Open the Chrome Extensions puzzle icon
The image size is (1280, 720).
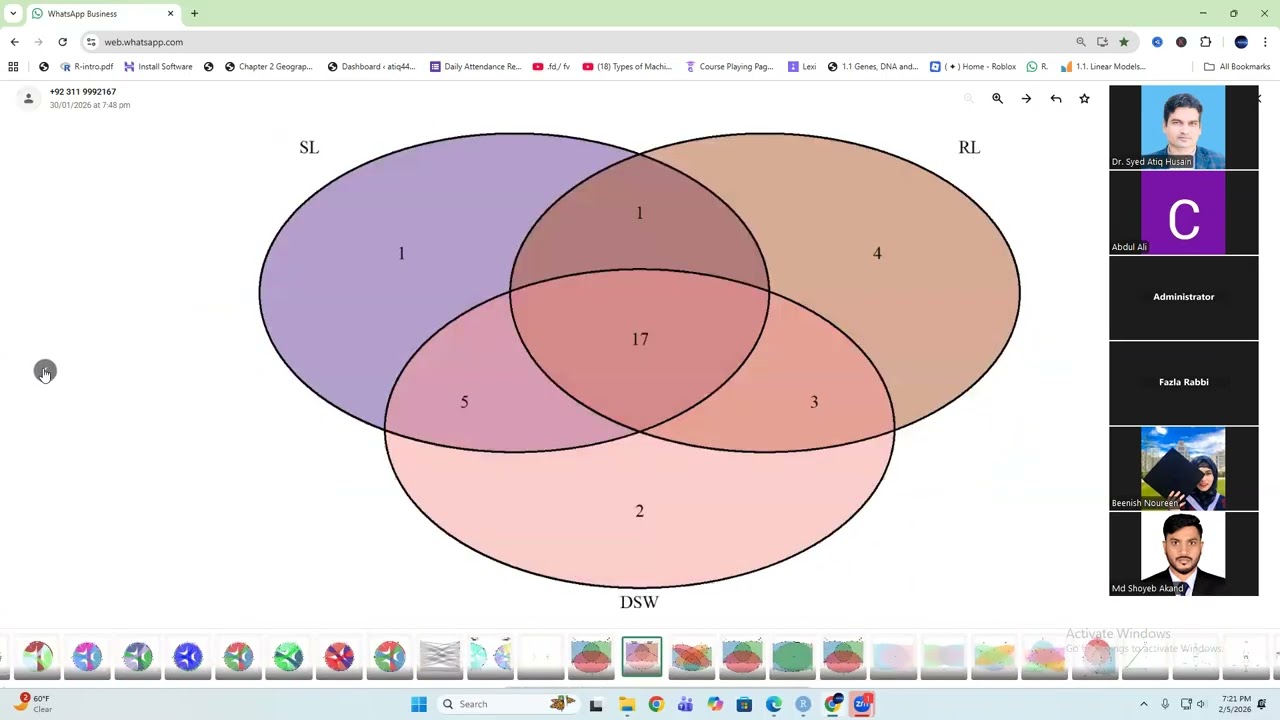(x=1205, y=42)
